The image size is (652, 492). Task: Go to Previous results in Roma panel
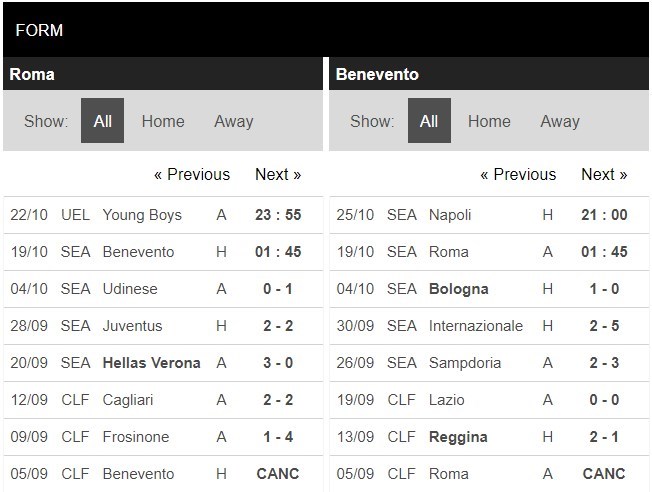[192, 174]
